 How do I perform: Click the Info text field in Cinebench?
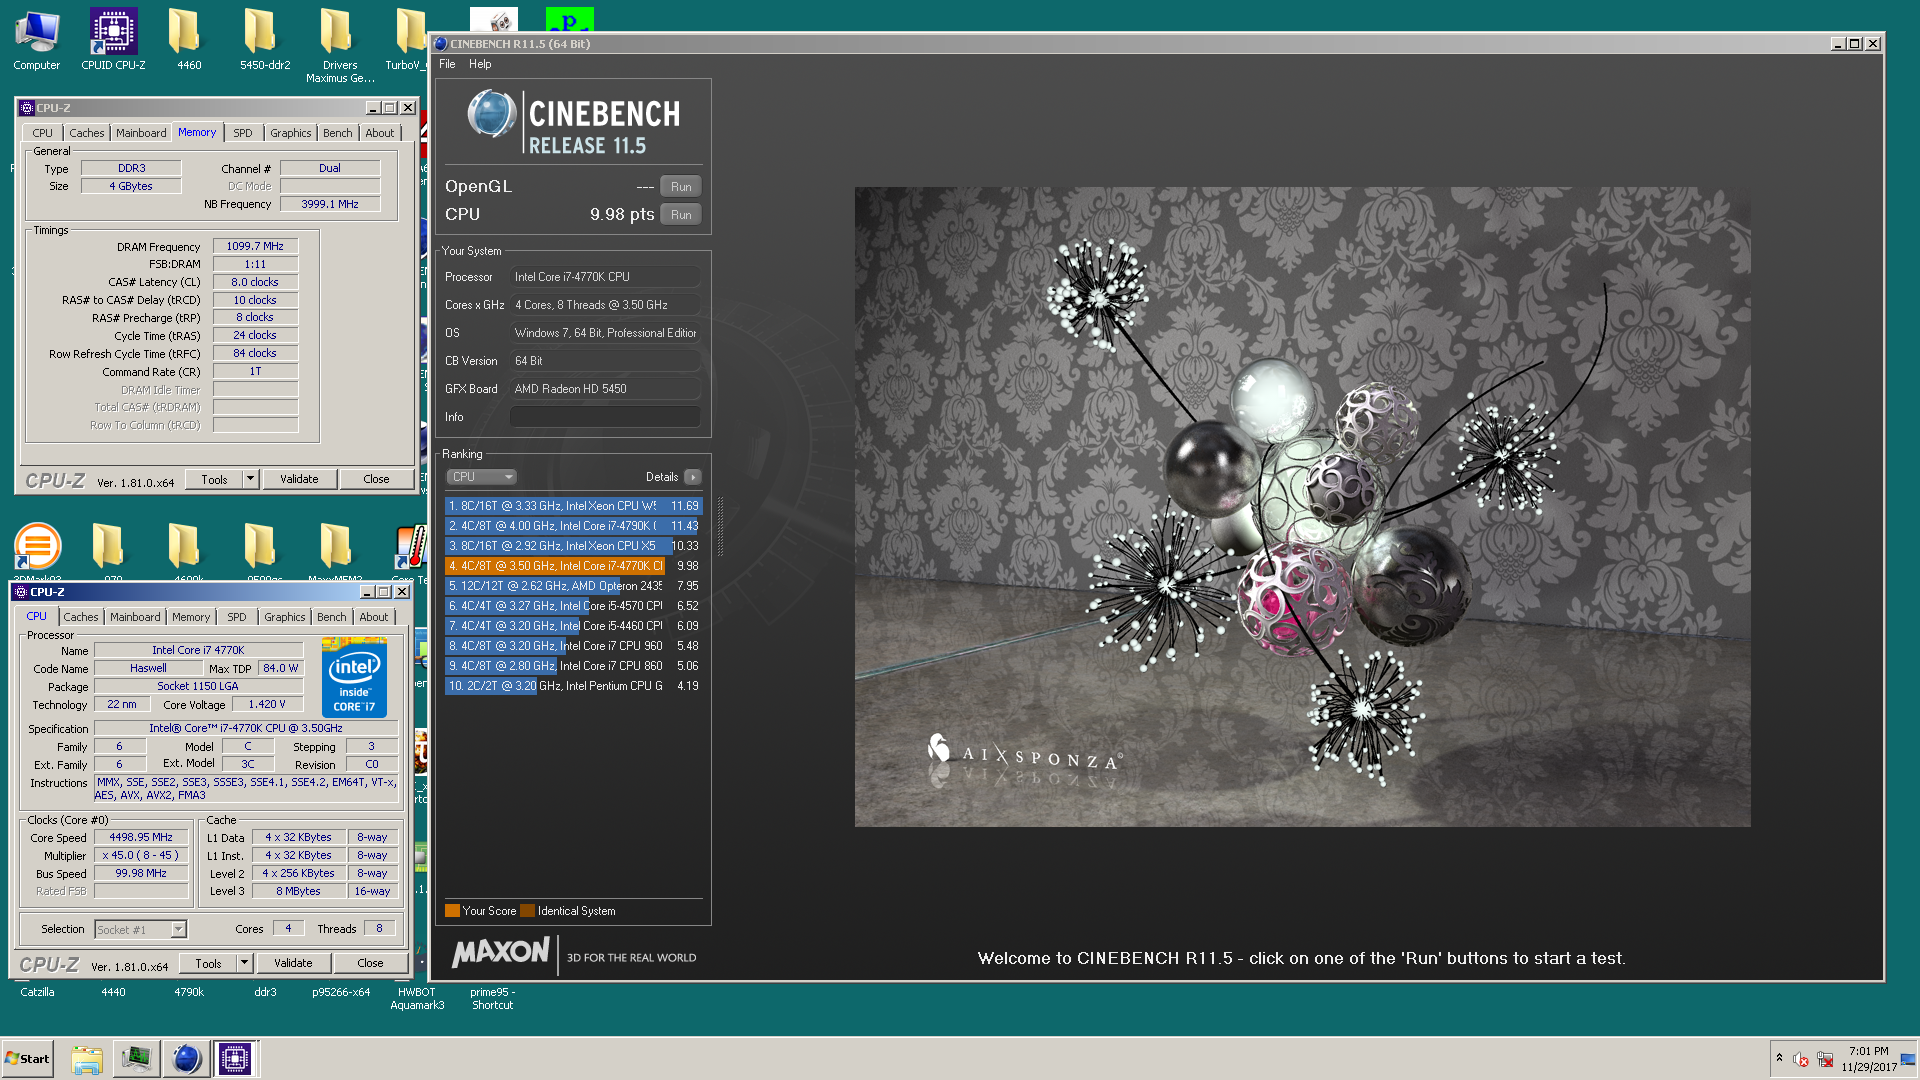[605, 417]
